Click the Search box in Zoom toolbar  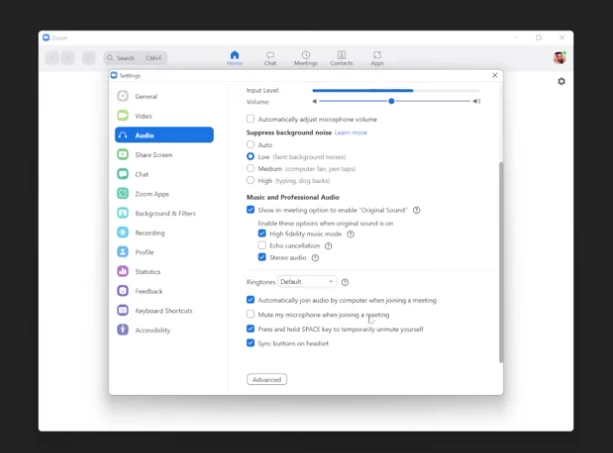(135, 58)
